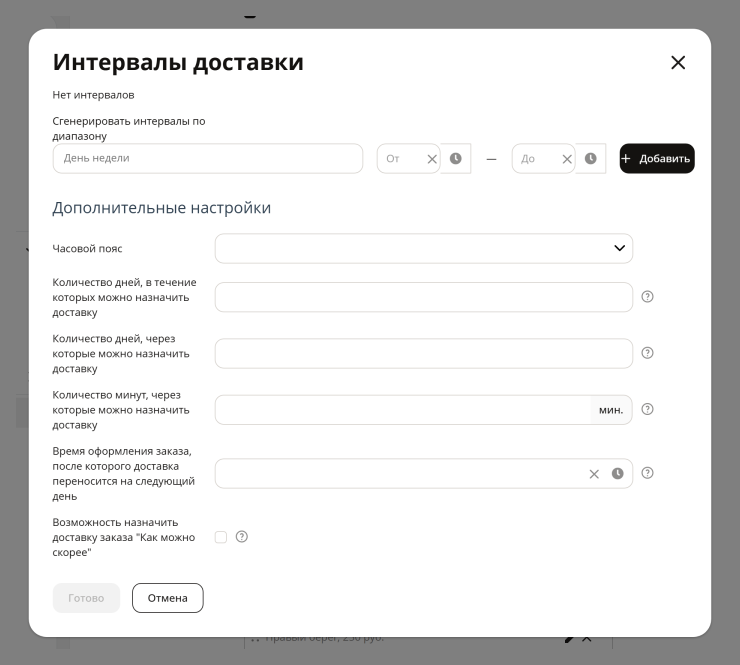Show help for 'дней, через которые' field

pyautogui.click(x=647, y=353)
